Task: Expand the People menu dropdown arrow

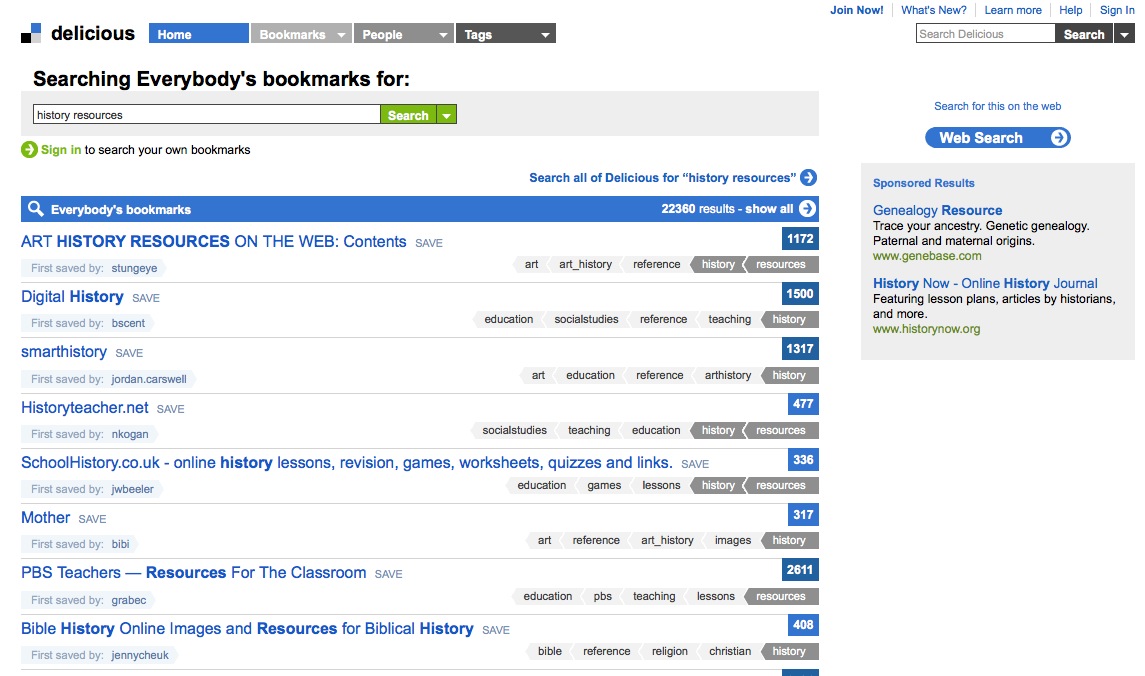Action: [443, 35]
